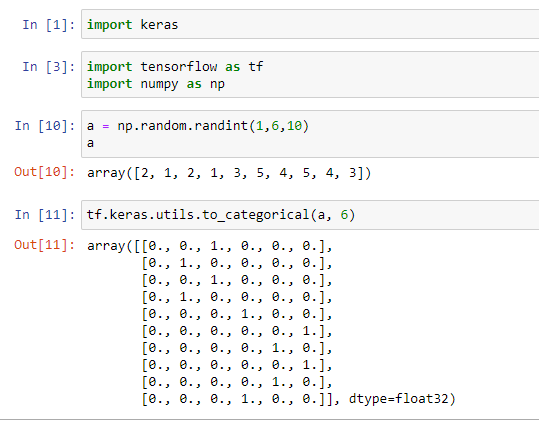The width and height of the screenshot is (539, 425).
Task: Click the 'import numpy as np' line
Action: click(156, 84)
